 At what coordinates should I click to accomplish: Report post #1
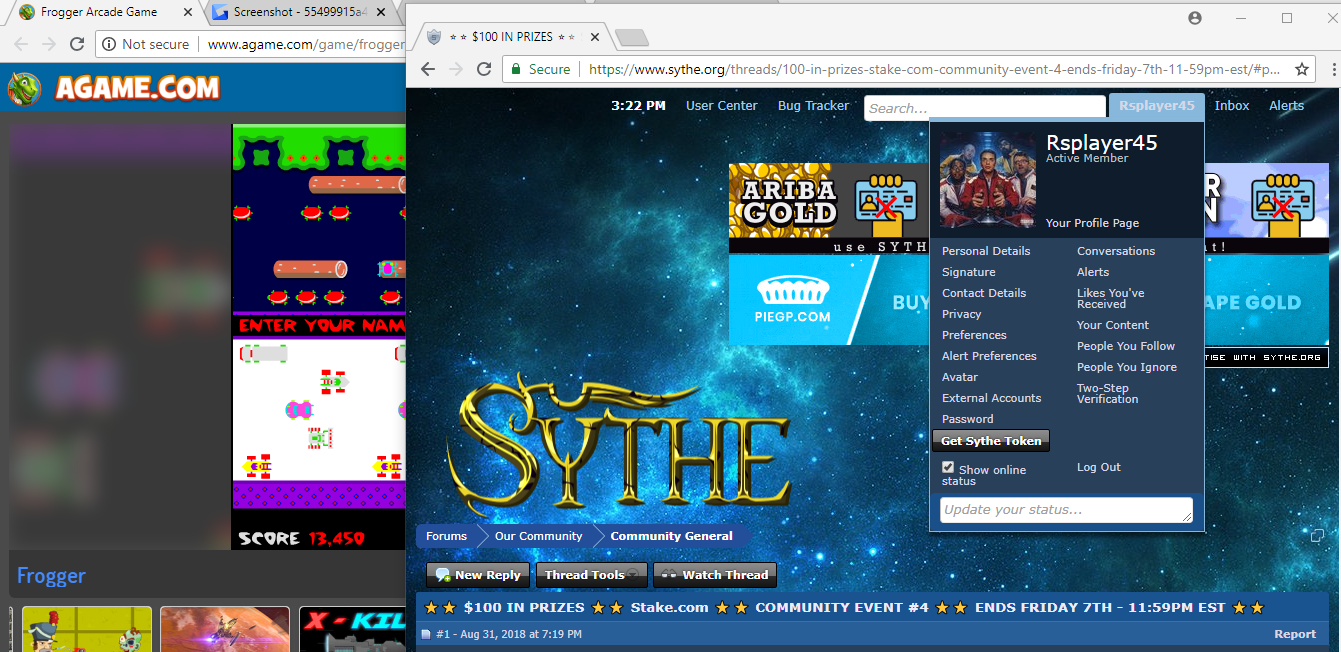tap(1295, 634)
